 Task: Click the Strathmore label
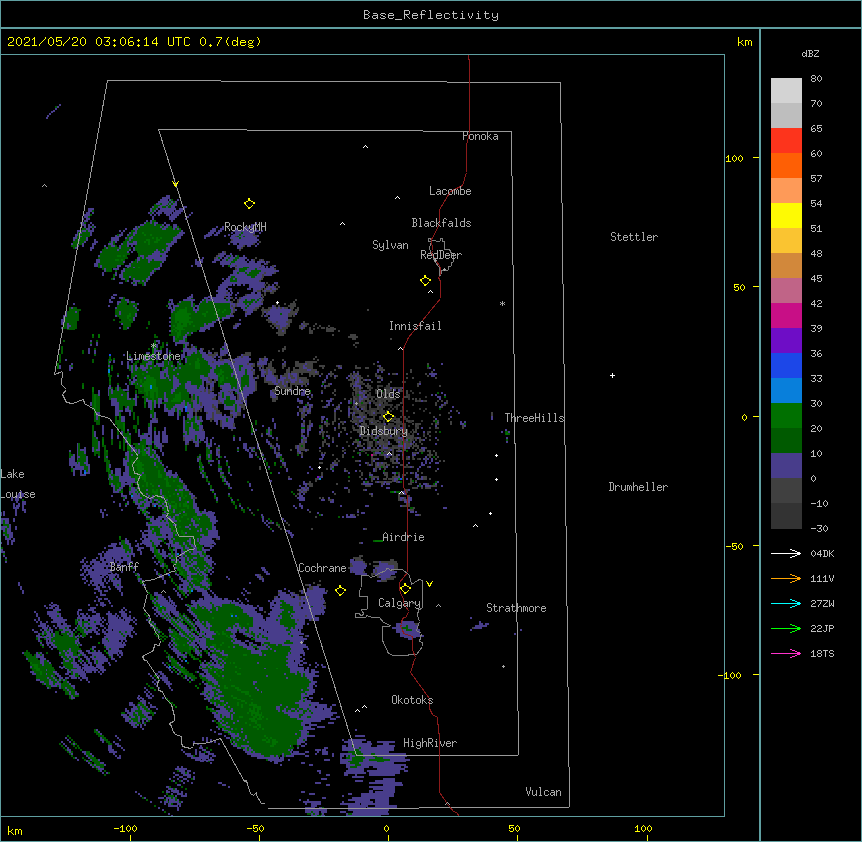[516, 608]
